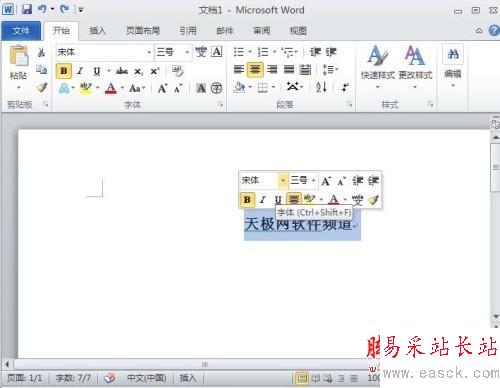This screenshot has height=388, width=500.
Task: Grow font size in ribbon
Action: (162, 88)
